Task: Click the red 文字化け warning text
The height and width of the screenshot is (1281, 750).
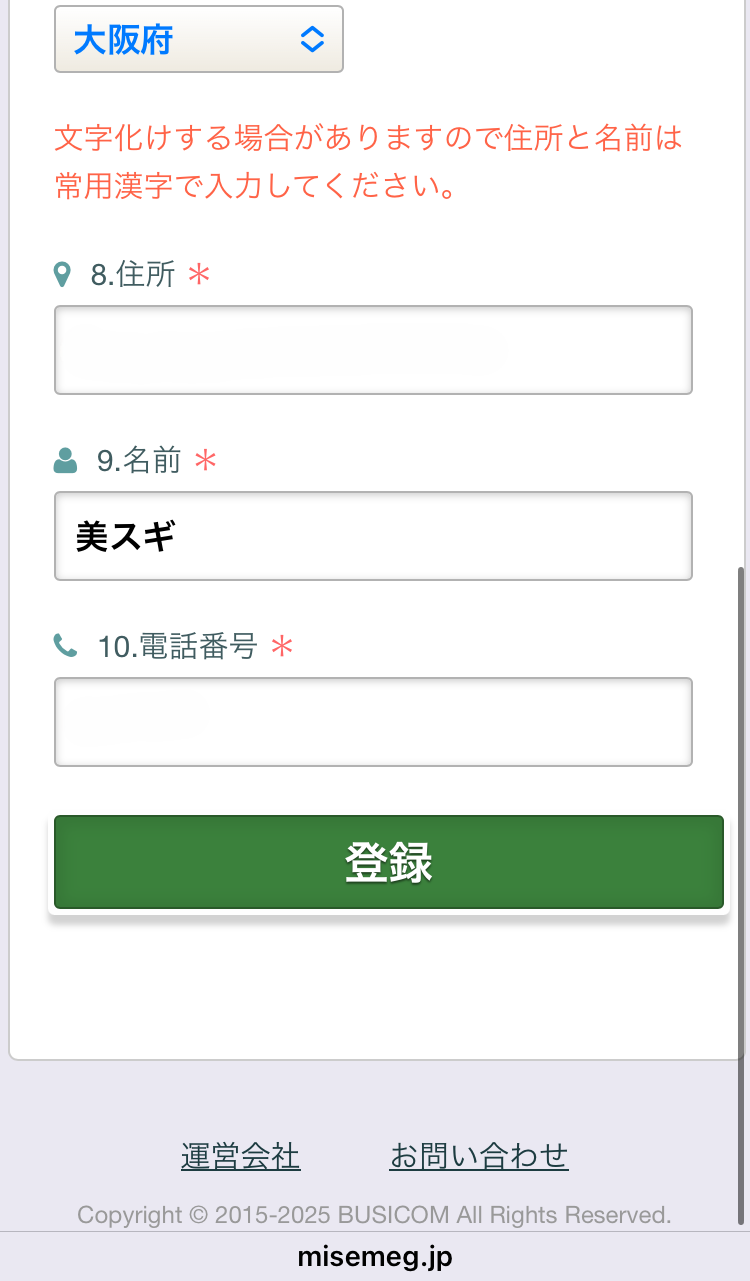Action: pos(368,162)
